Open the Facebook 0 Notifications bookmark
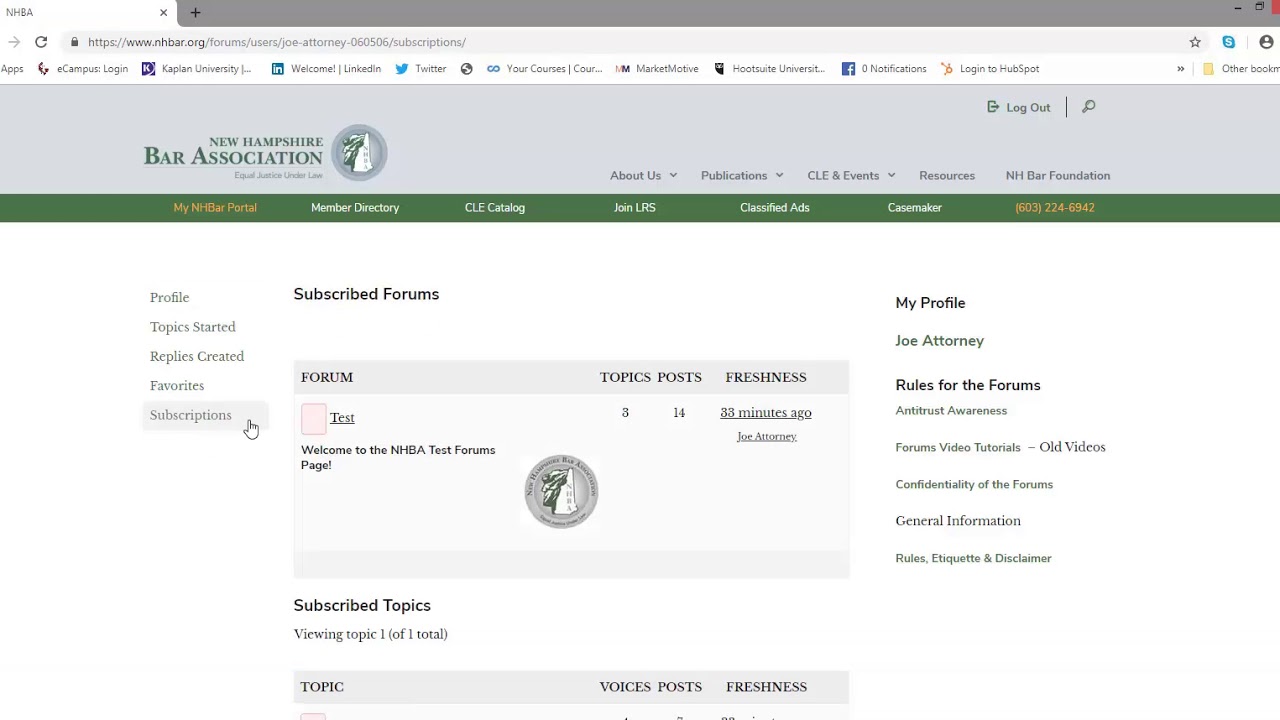1280x720 pixels. coord(884,69)
